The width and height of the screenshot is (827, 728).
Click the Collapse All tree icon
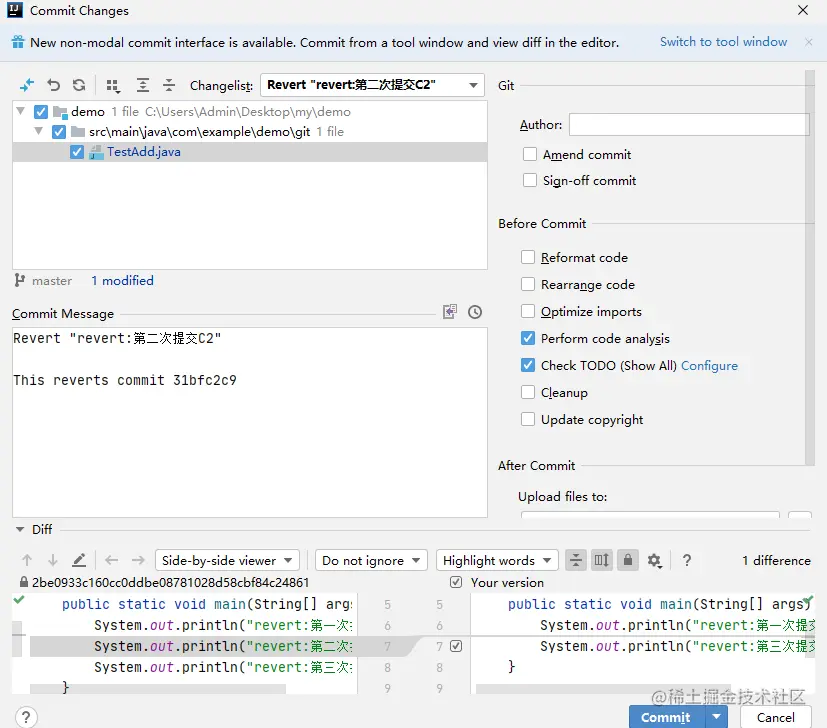coord(168,85)
